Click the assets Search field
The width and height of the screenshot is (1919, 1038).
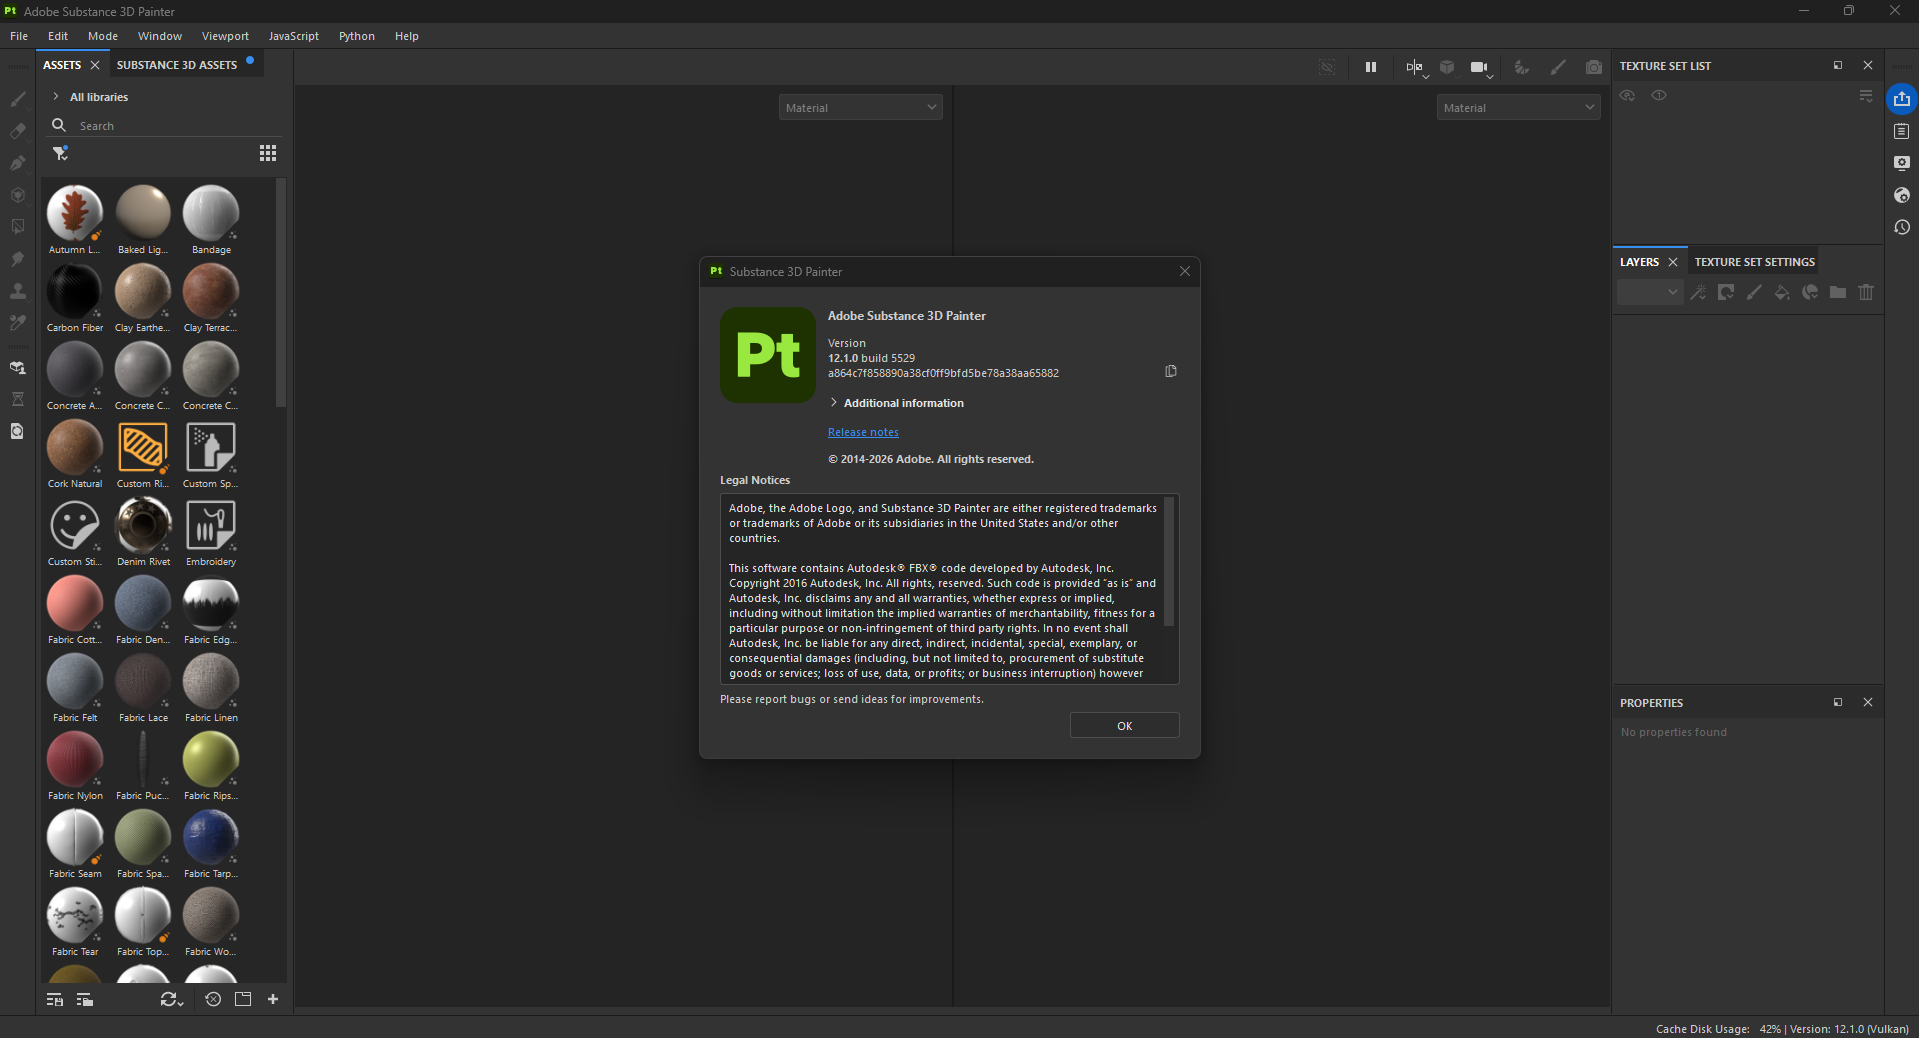[166, 126]
